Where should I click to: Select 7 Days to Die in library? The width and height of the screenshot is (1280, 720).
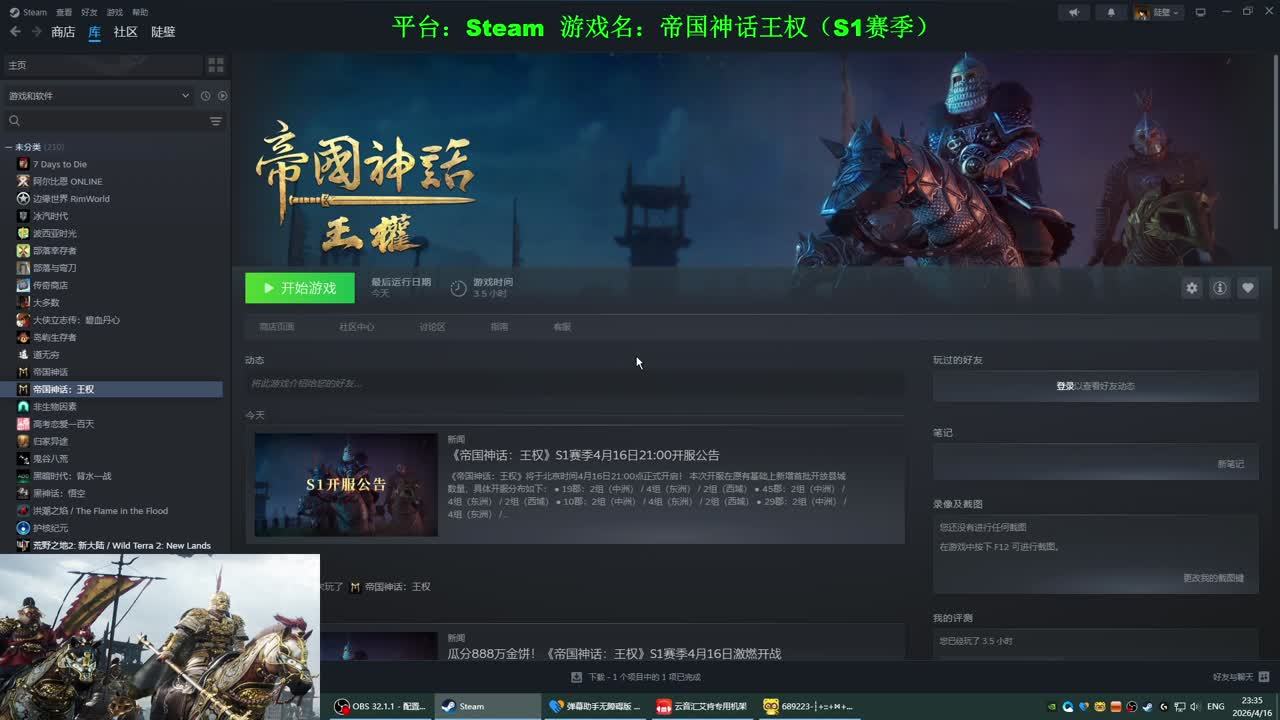tap(60, 164)
